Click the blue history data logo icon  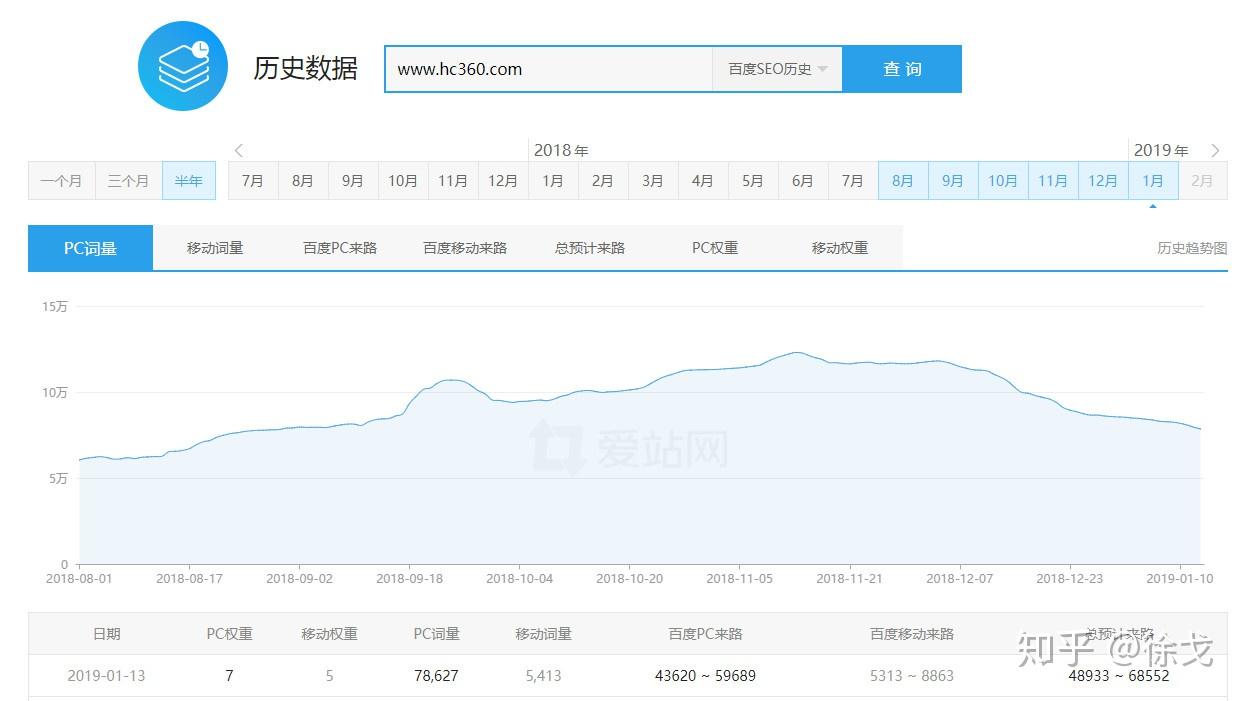(183, 65)
